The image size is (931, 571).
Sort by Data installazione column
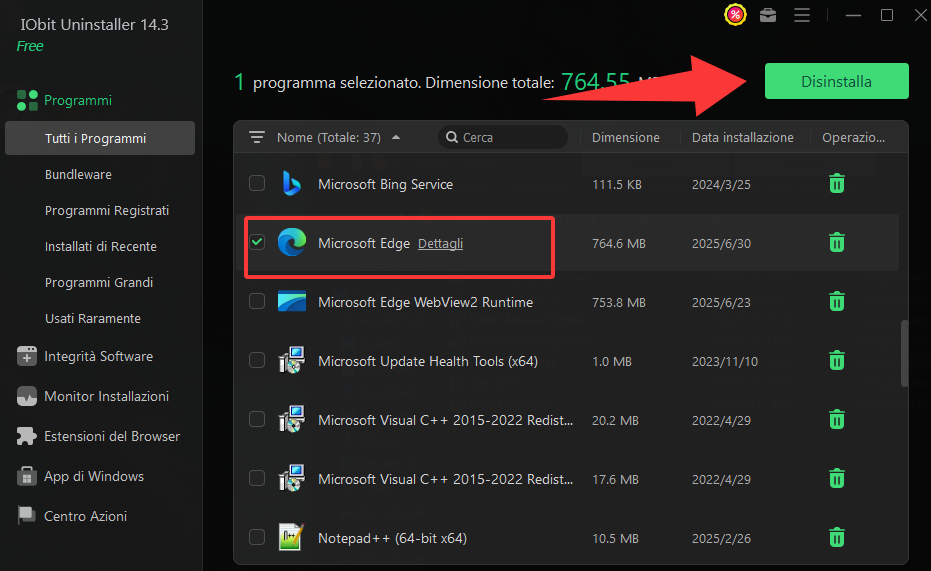click(743, 138)
